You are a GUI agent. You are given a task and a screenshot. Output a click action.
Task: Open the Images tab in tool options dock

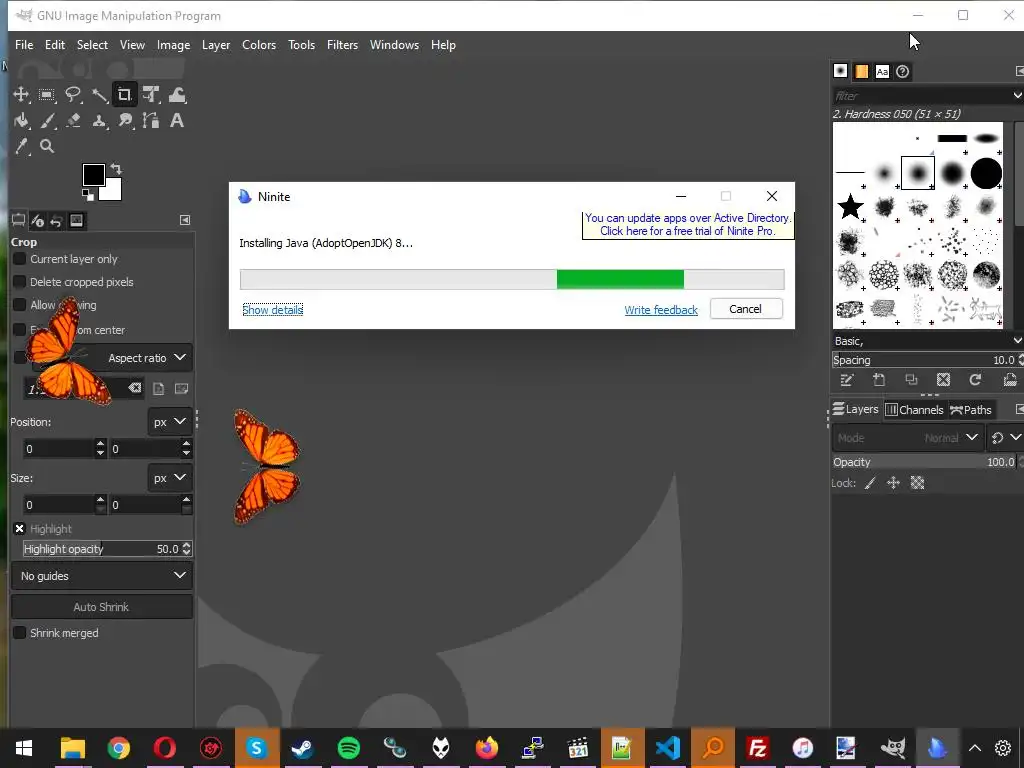76,221
